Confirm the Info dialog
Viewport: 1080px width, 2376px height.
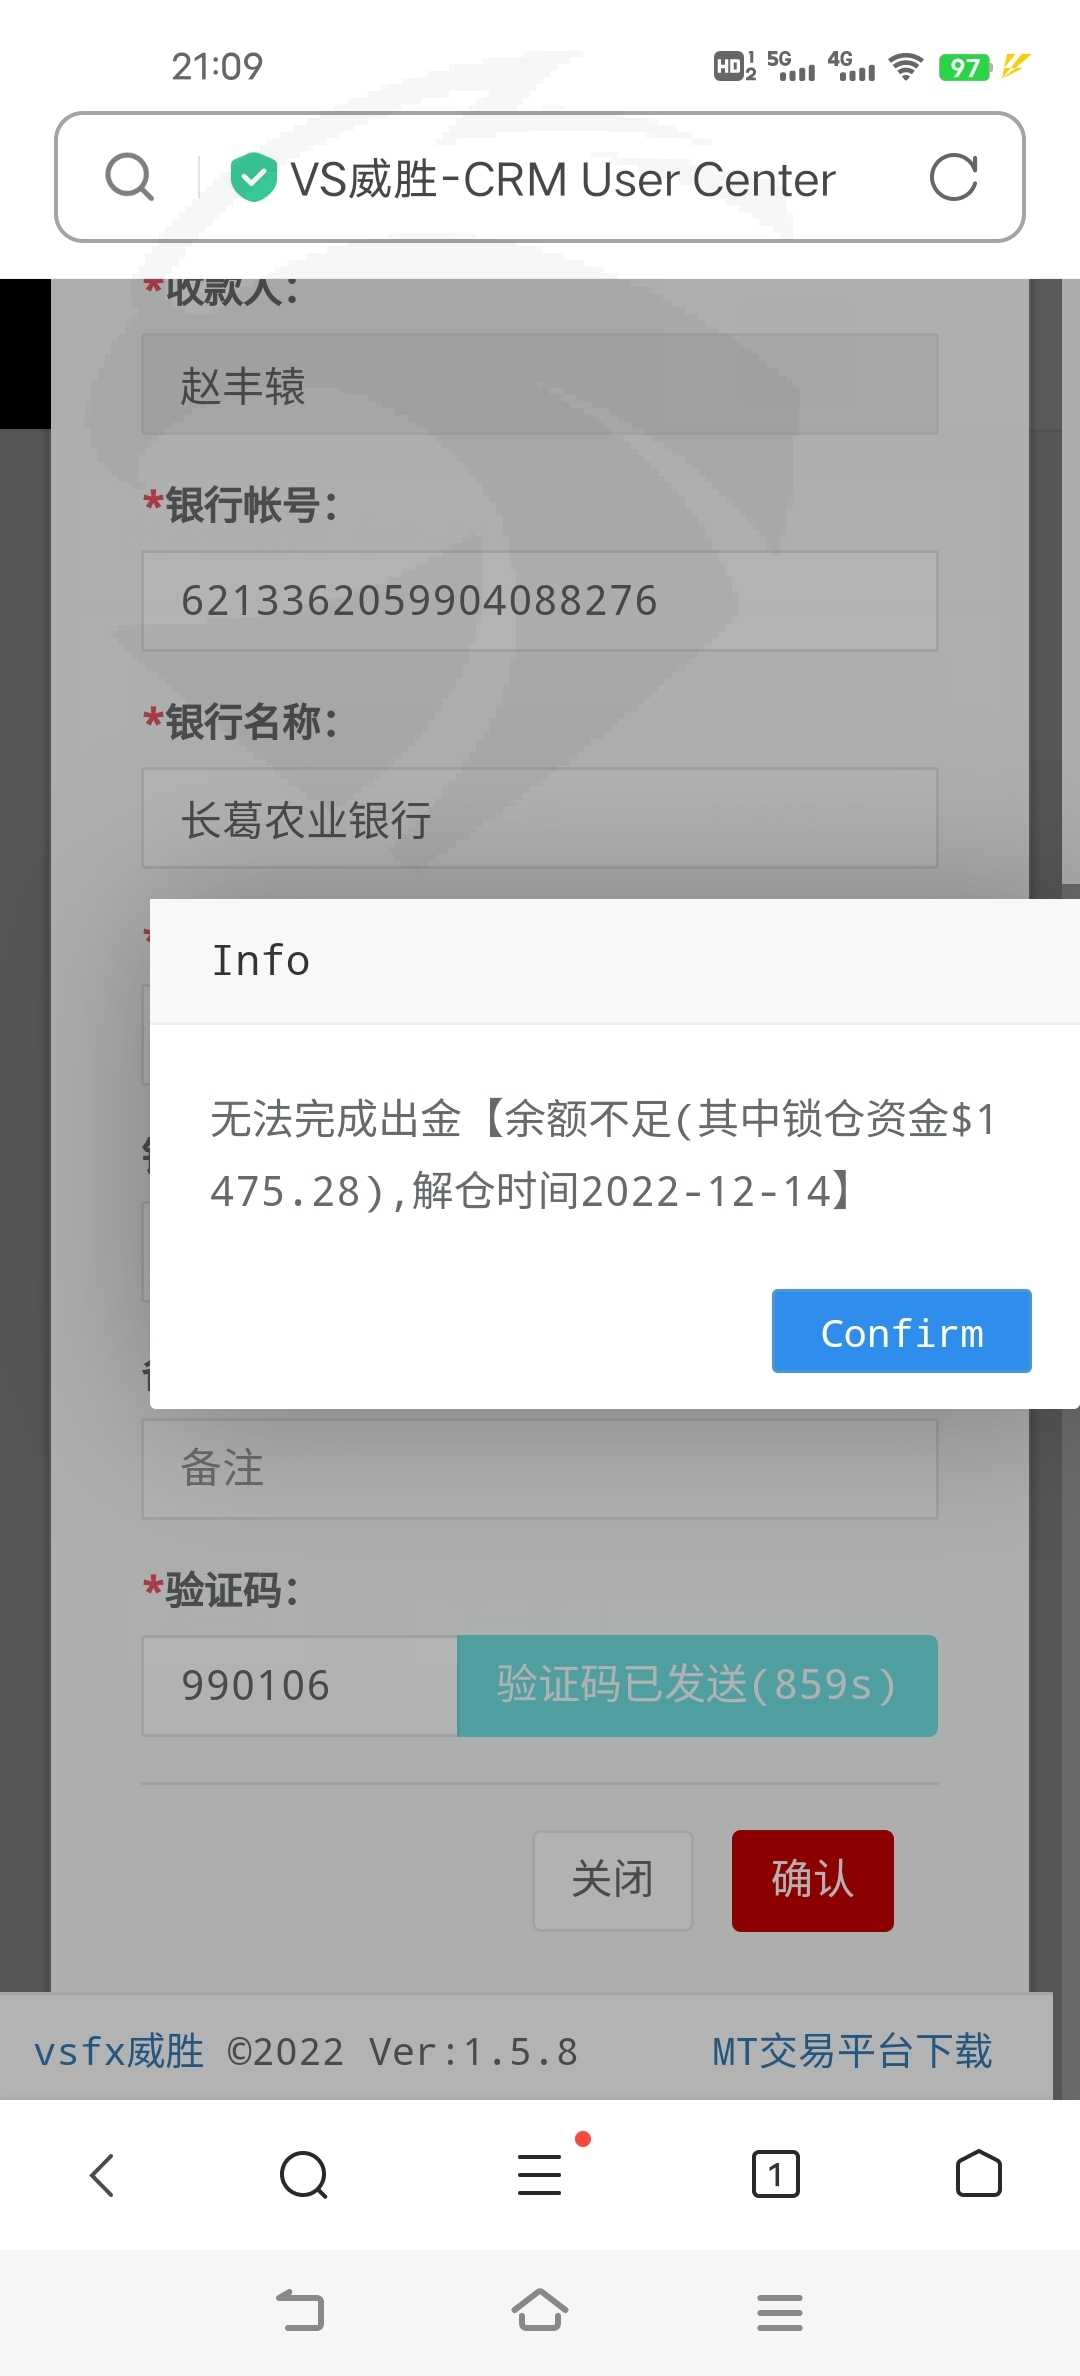pyautogui.click(x=902, y=1331)
